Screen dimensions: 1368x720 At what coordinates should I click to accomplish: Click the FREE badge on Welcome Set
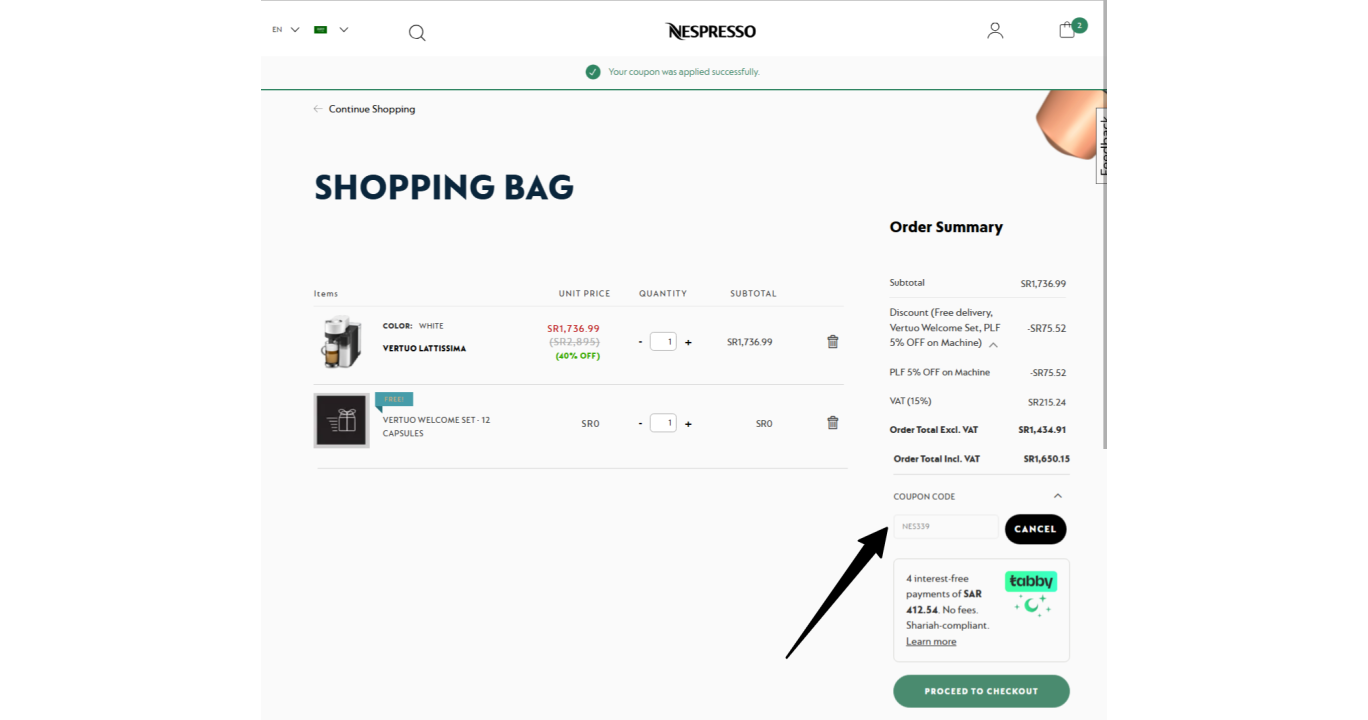pyautogui.click(x=394, y=400)
